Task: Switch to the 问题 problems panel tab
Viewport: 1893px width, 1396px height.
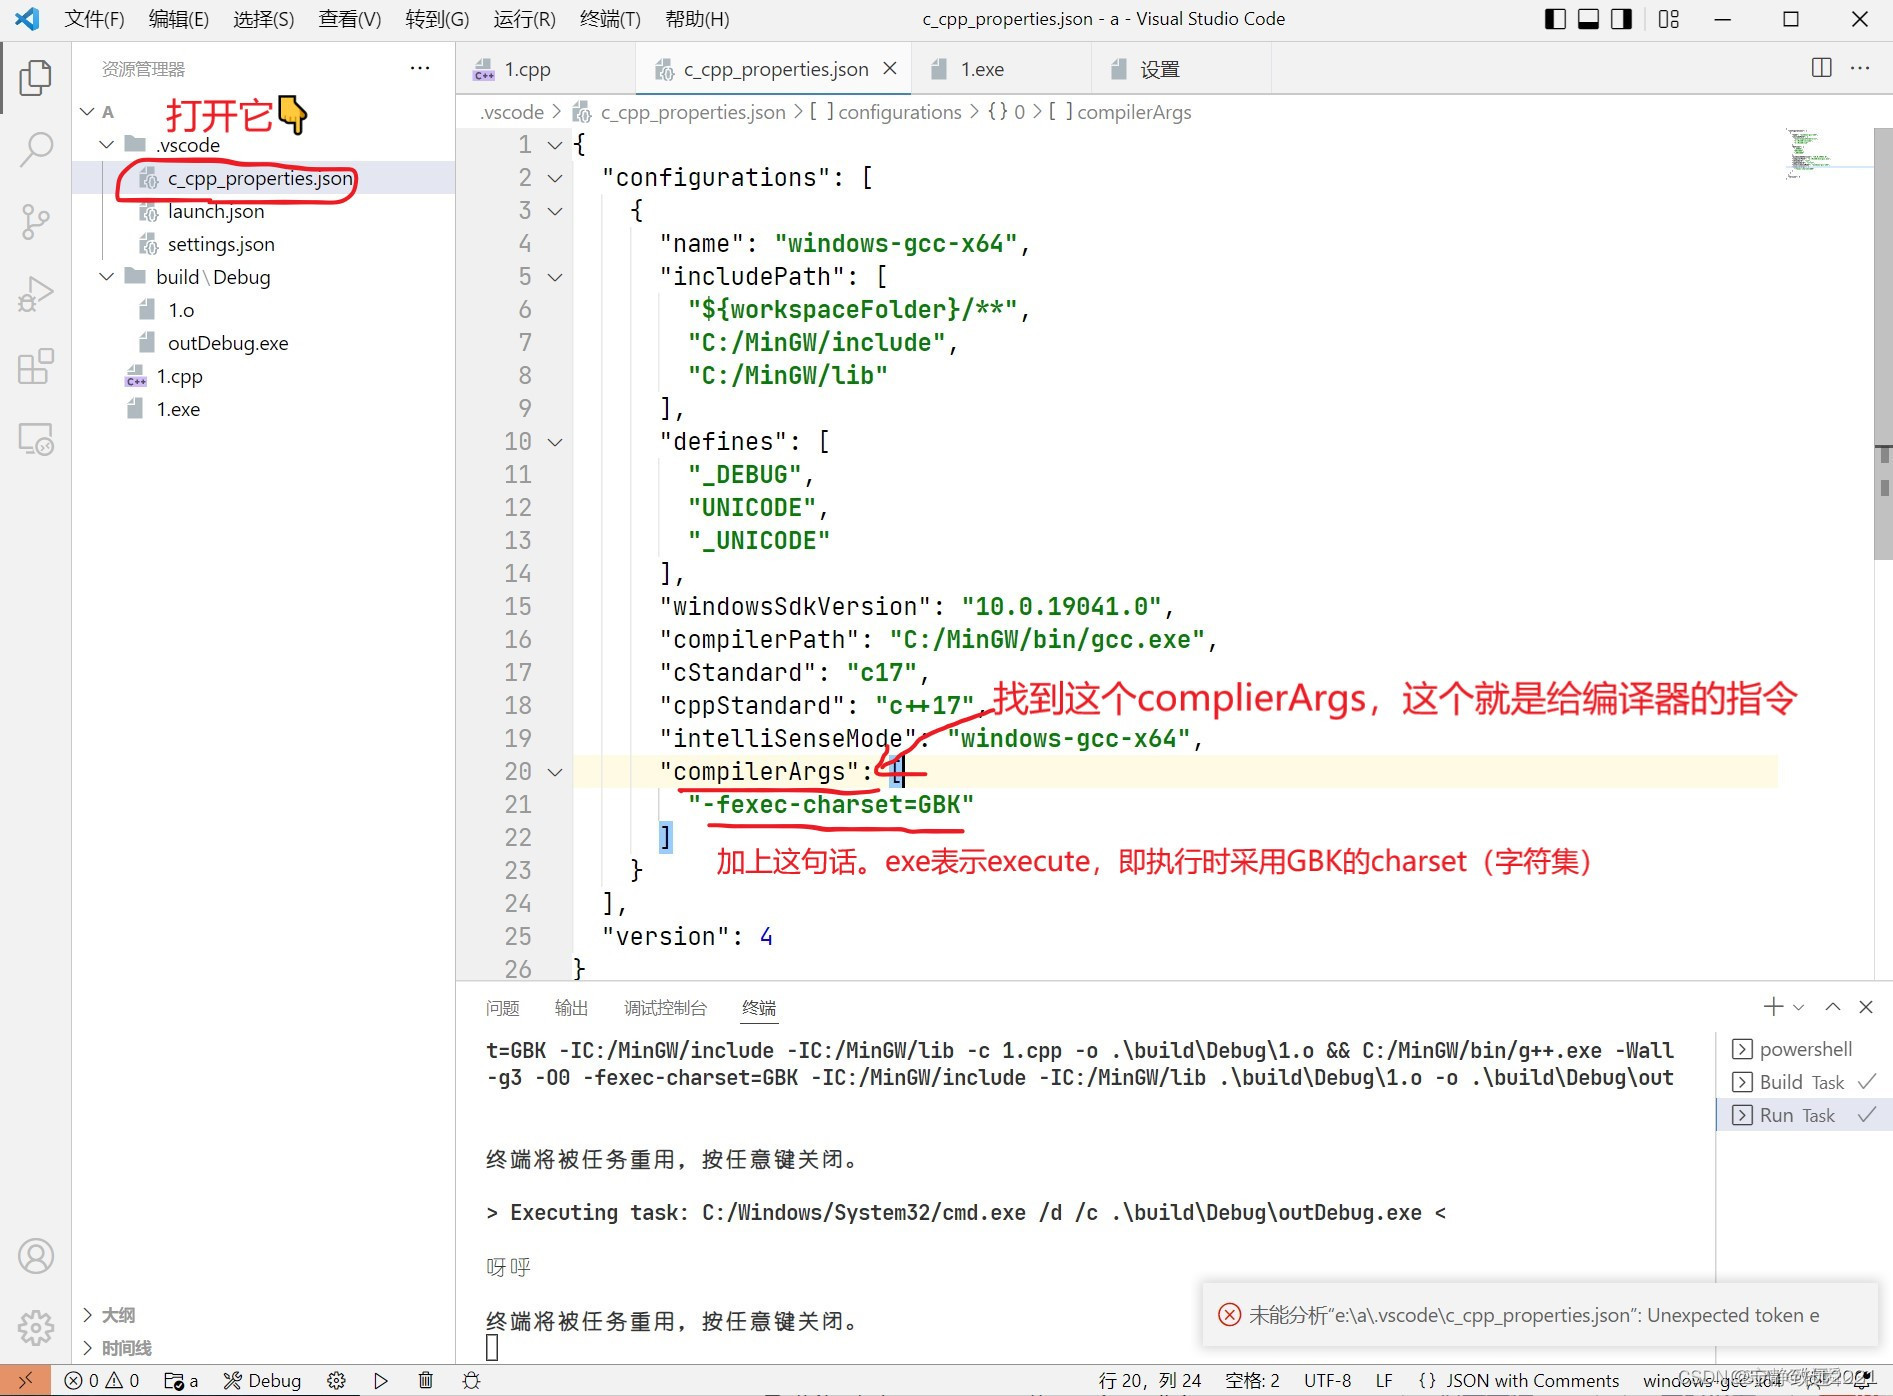Action: pyautogui.click(x=502, y=1008)
